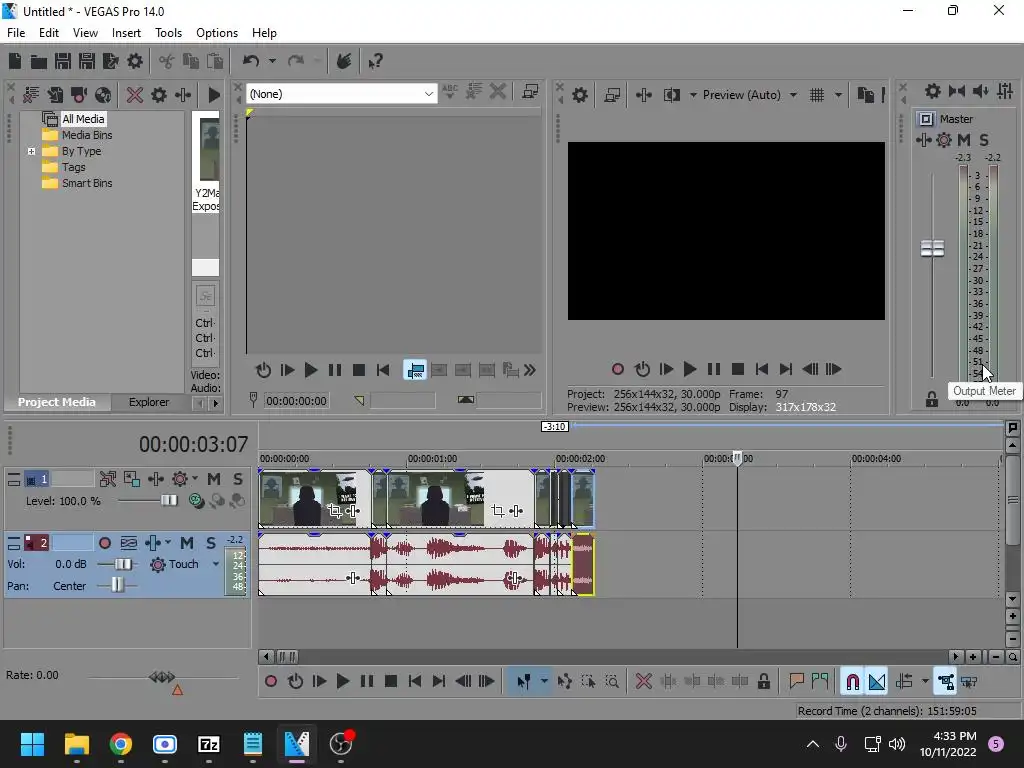This screenshot has height=768, width=1024.
Task: Click track 1 Level slider
Action: click(x=169, y=501)
